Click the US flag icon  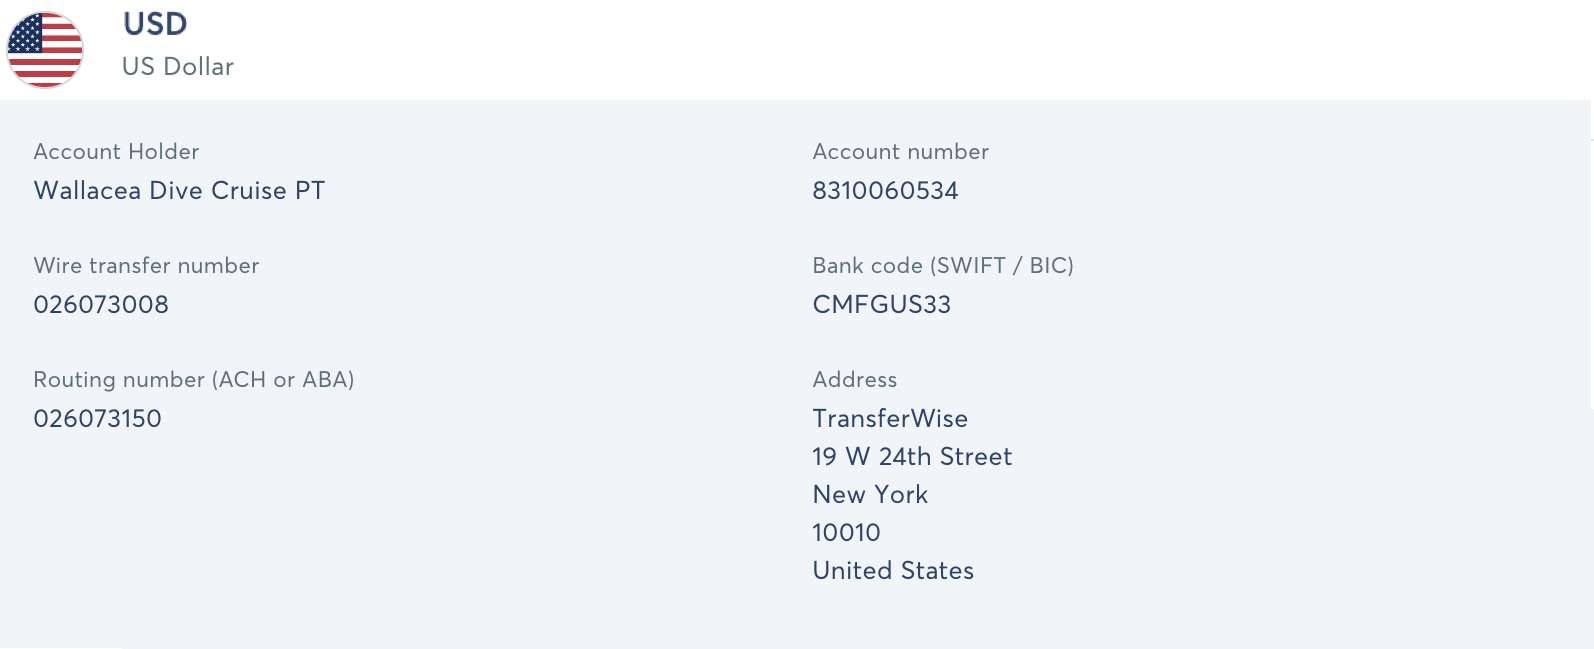(x=45, y=49)
